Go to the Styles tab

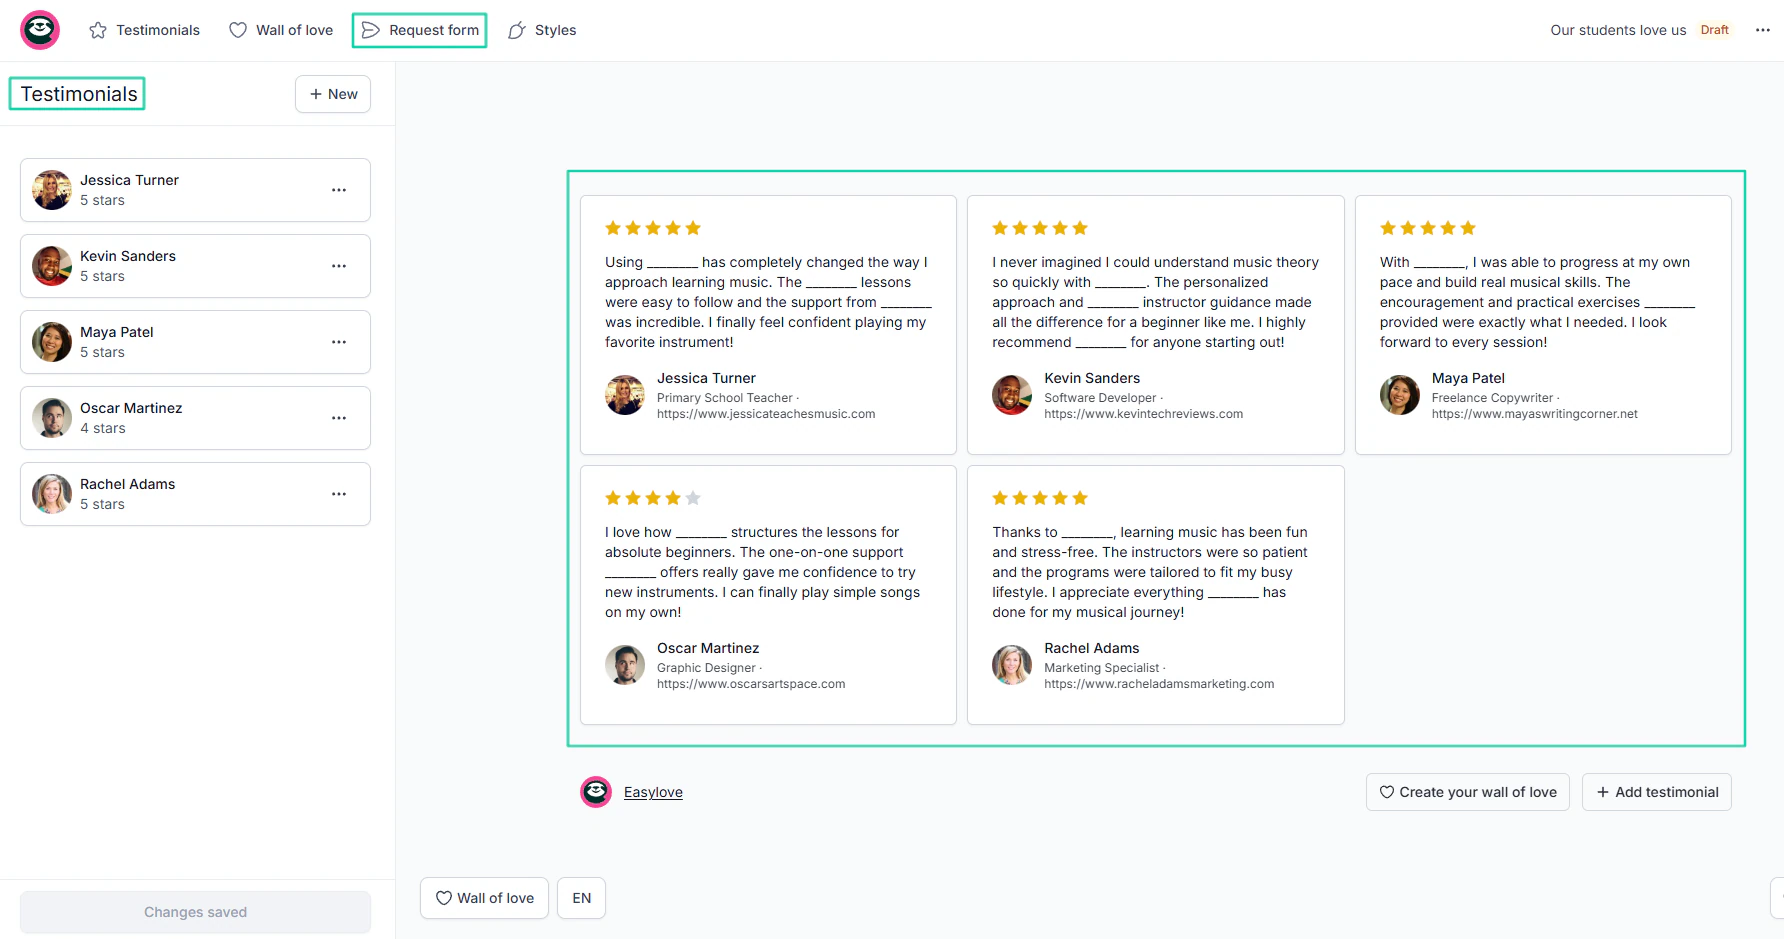tap(542, 30)
